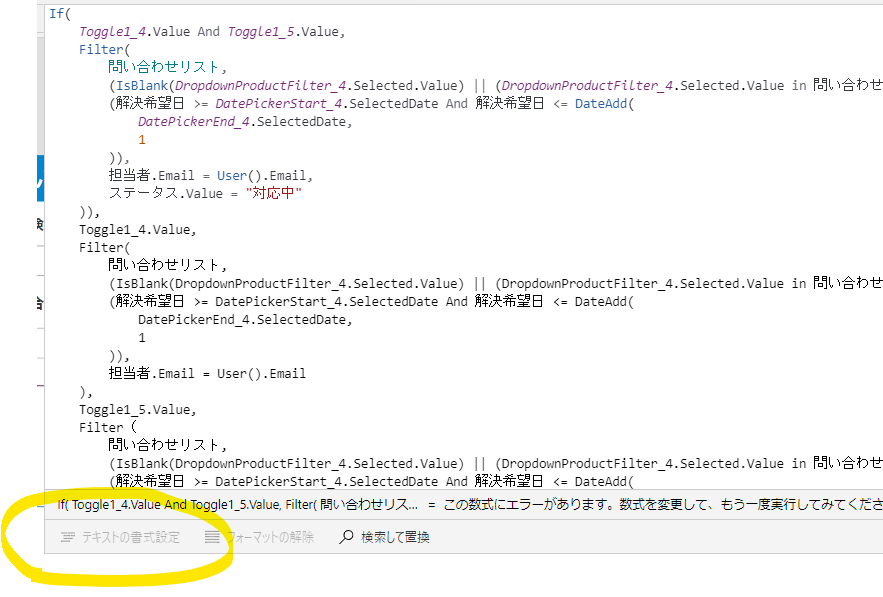
Task: Click the blue Filter( keyword
Action: click(104, 50)
